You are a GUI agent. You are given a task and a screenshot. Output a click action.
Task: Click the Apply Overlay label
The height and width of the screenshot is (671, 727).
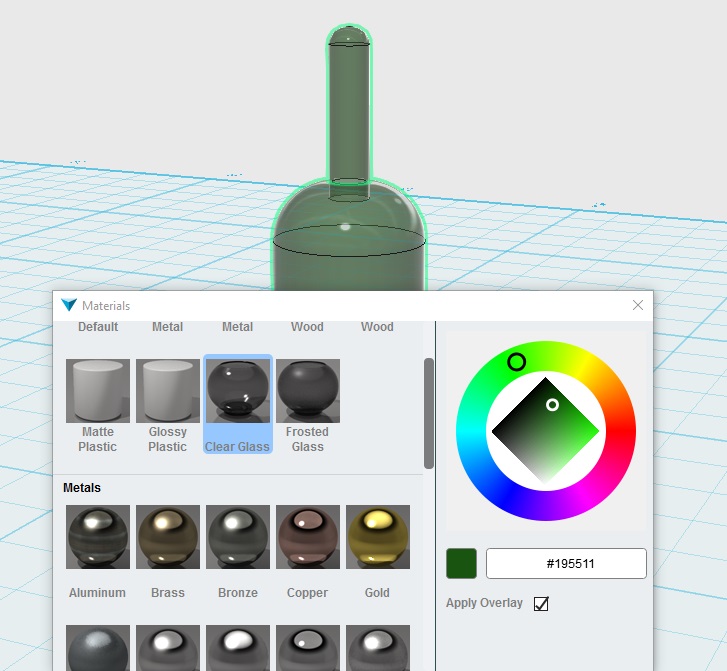point(484,603)
